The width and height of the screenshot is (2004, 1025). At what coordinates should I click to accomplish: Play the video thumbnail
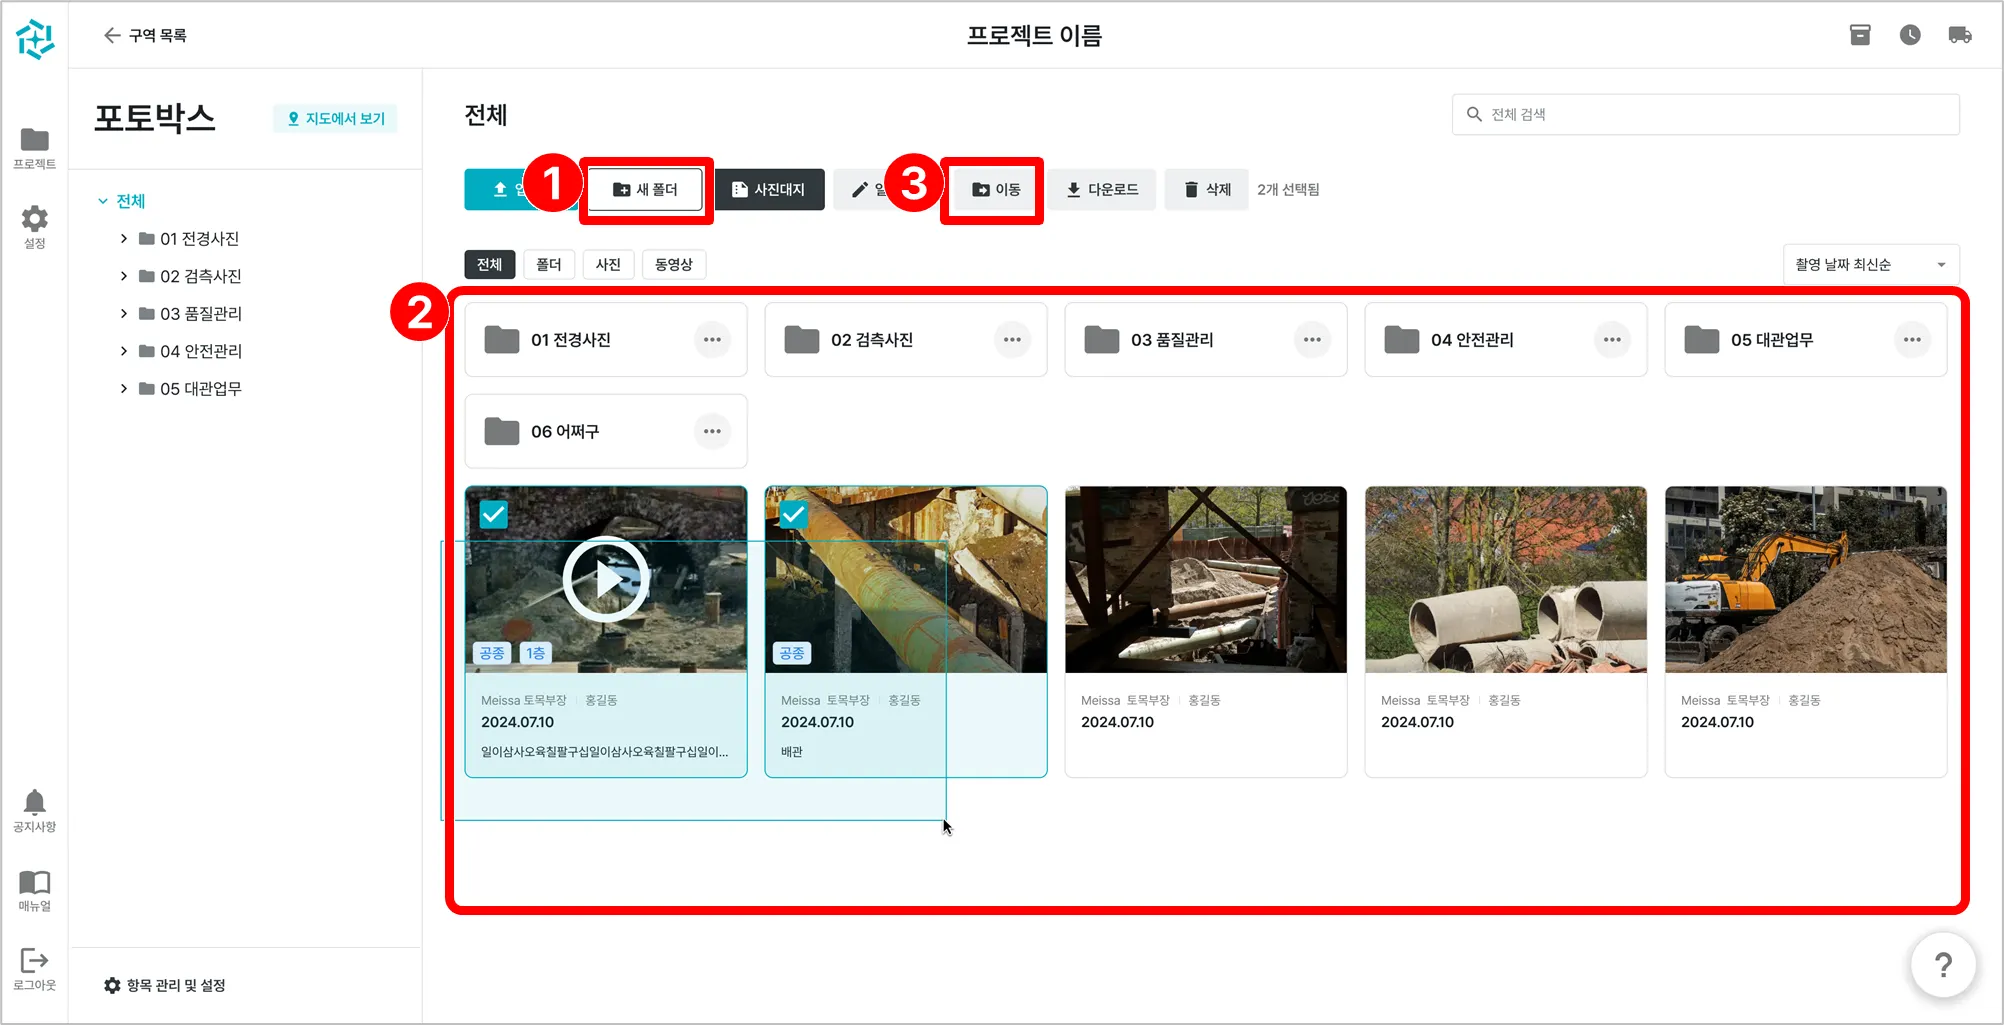pyautogui.click(x=606, y=579)
